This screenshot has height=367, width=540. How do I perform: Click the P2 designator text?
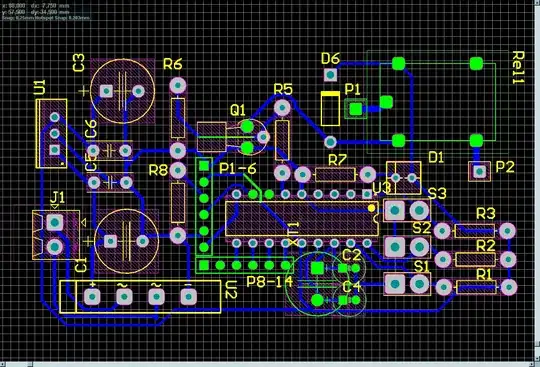[505, 167]
